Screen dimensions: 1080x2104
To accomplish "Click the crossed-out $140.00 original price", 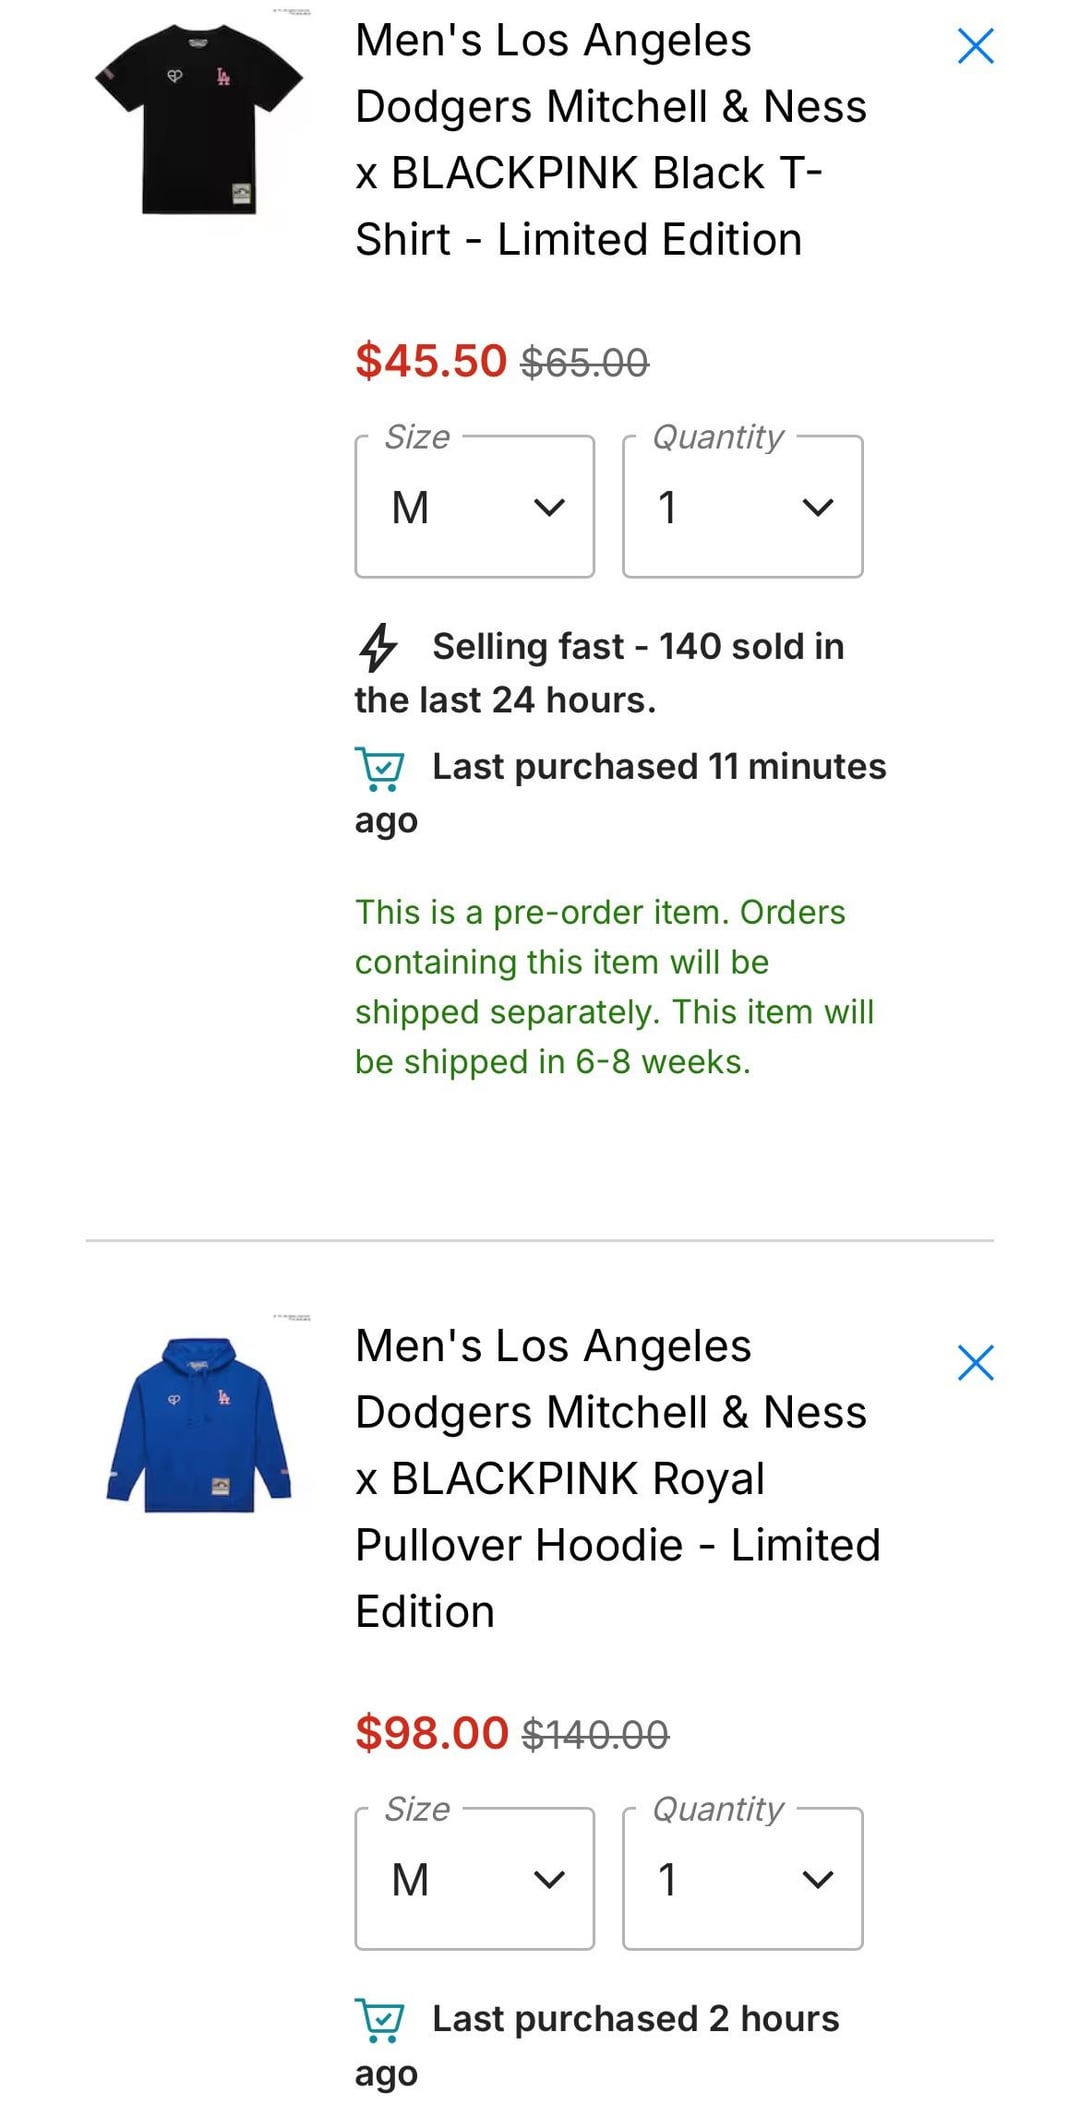I will [x=595, y=1734].
